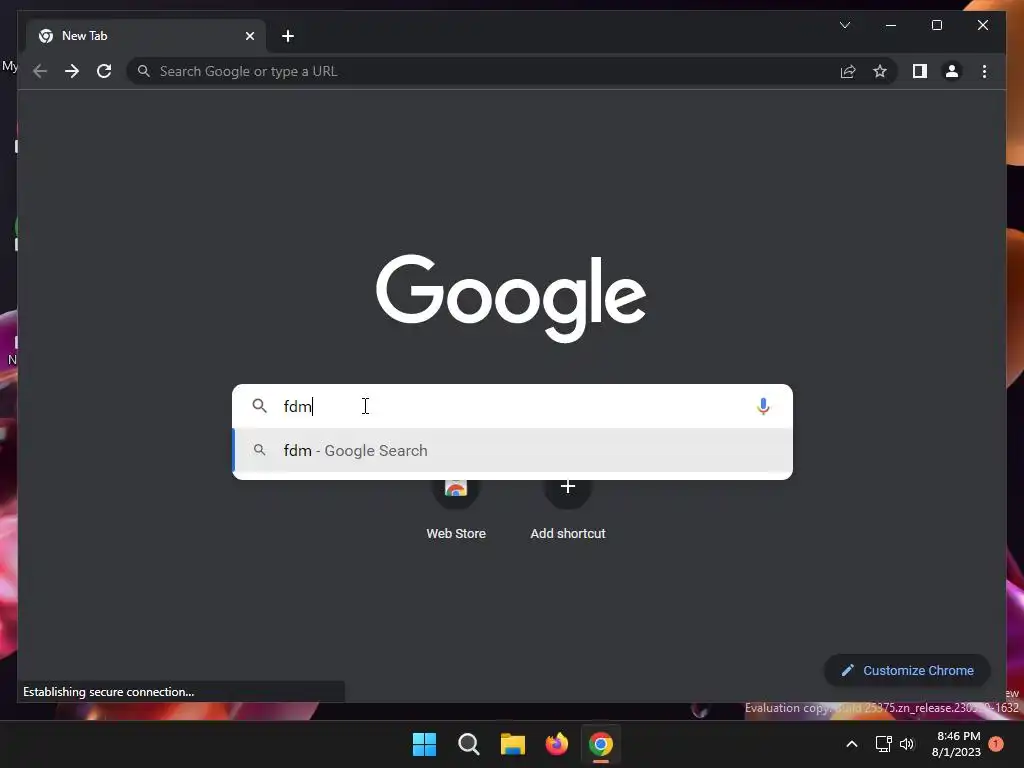Viewport: 1024px width, 768px height.
Task: Open Customize Chrome
Action: (x=907, y=671)
